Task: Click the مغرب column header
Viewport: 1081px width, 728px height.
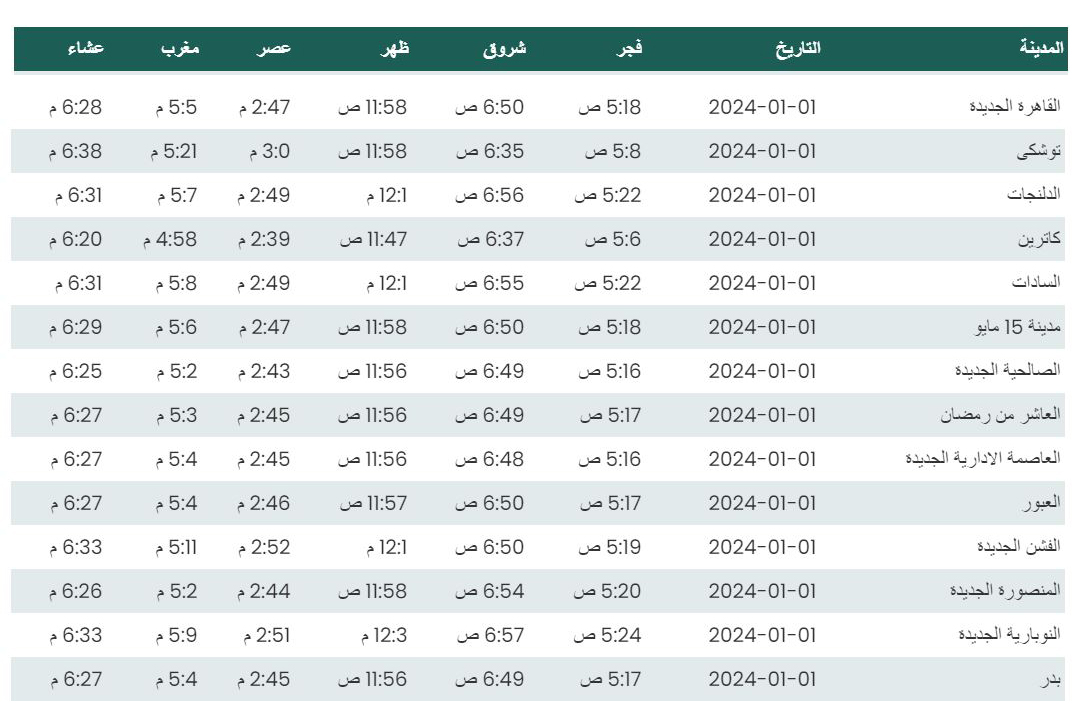Action: (180, 48)
